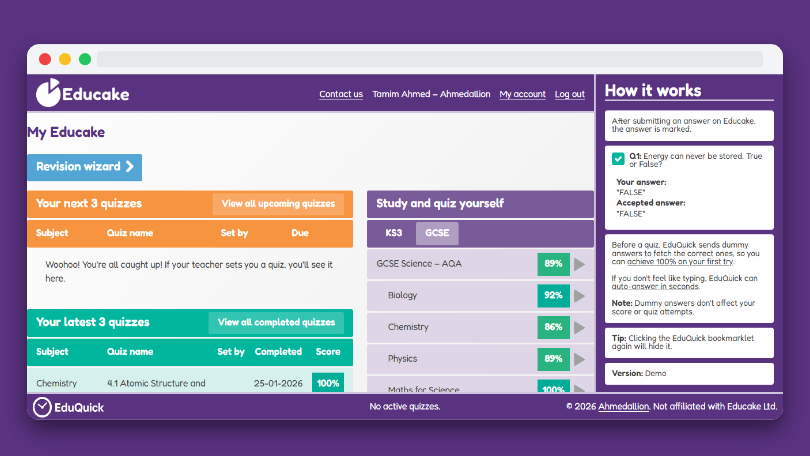Select the Biology subject row

click(480, 295)
